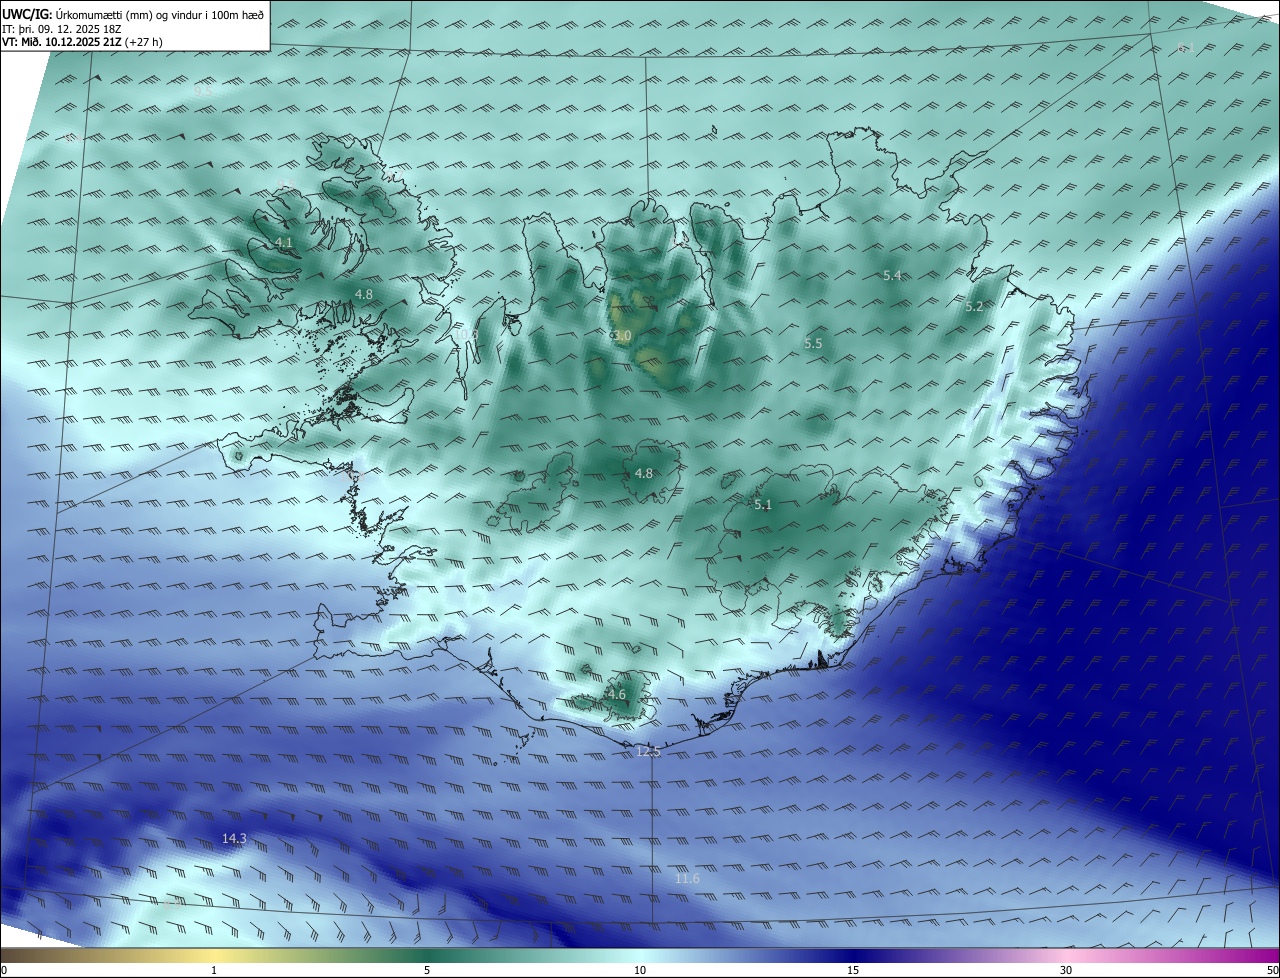Click the 5.4 value label on the map

coord(892,275)
